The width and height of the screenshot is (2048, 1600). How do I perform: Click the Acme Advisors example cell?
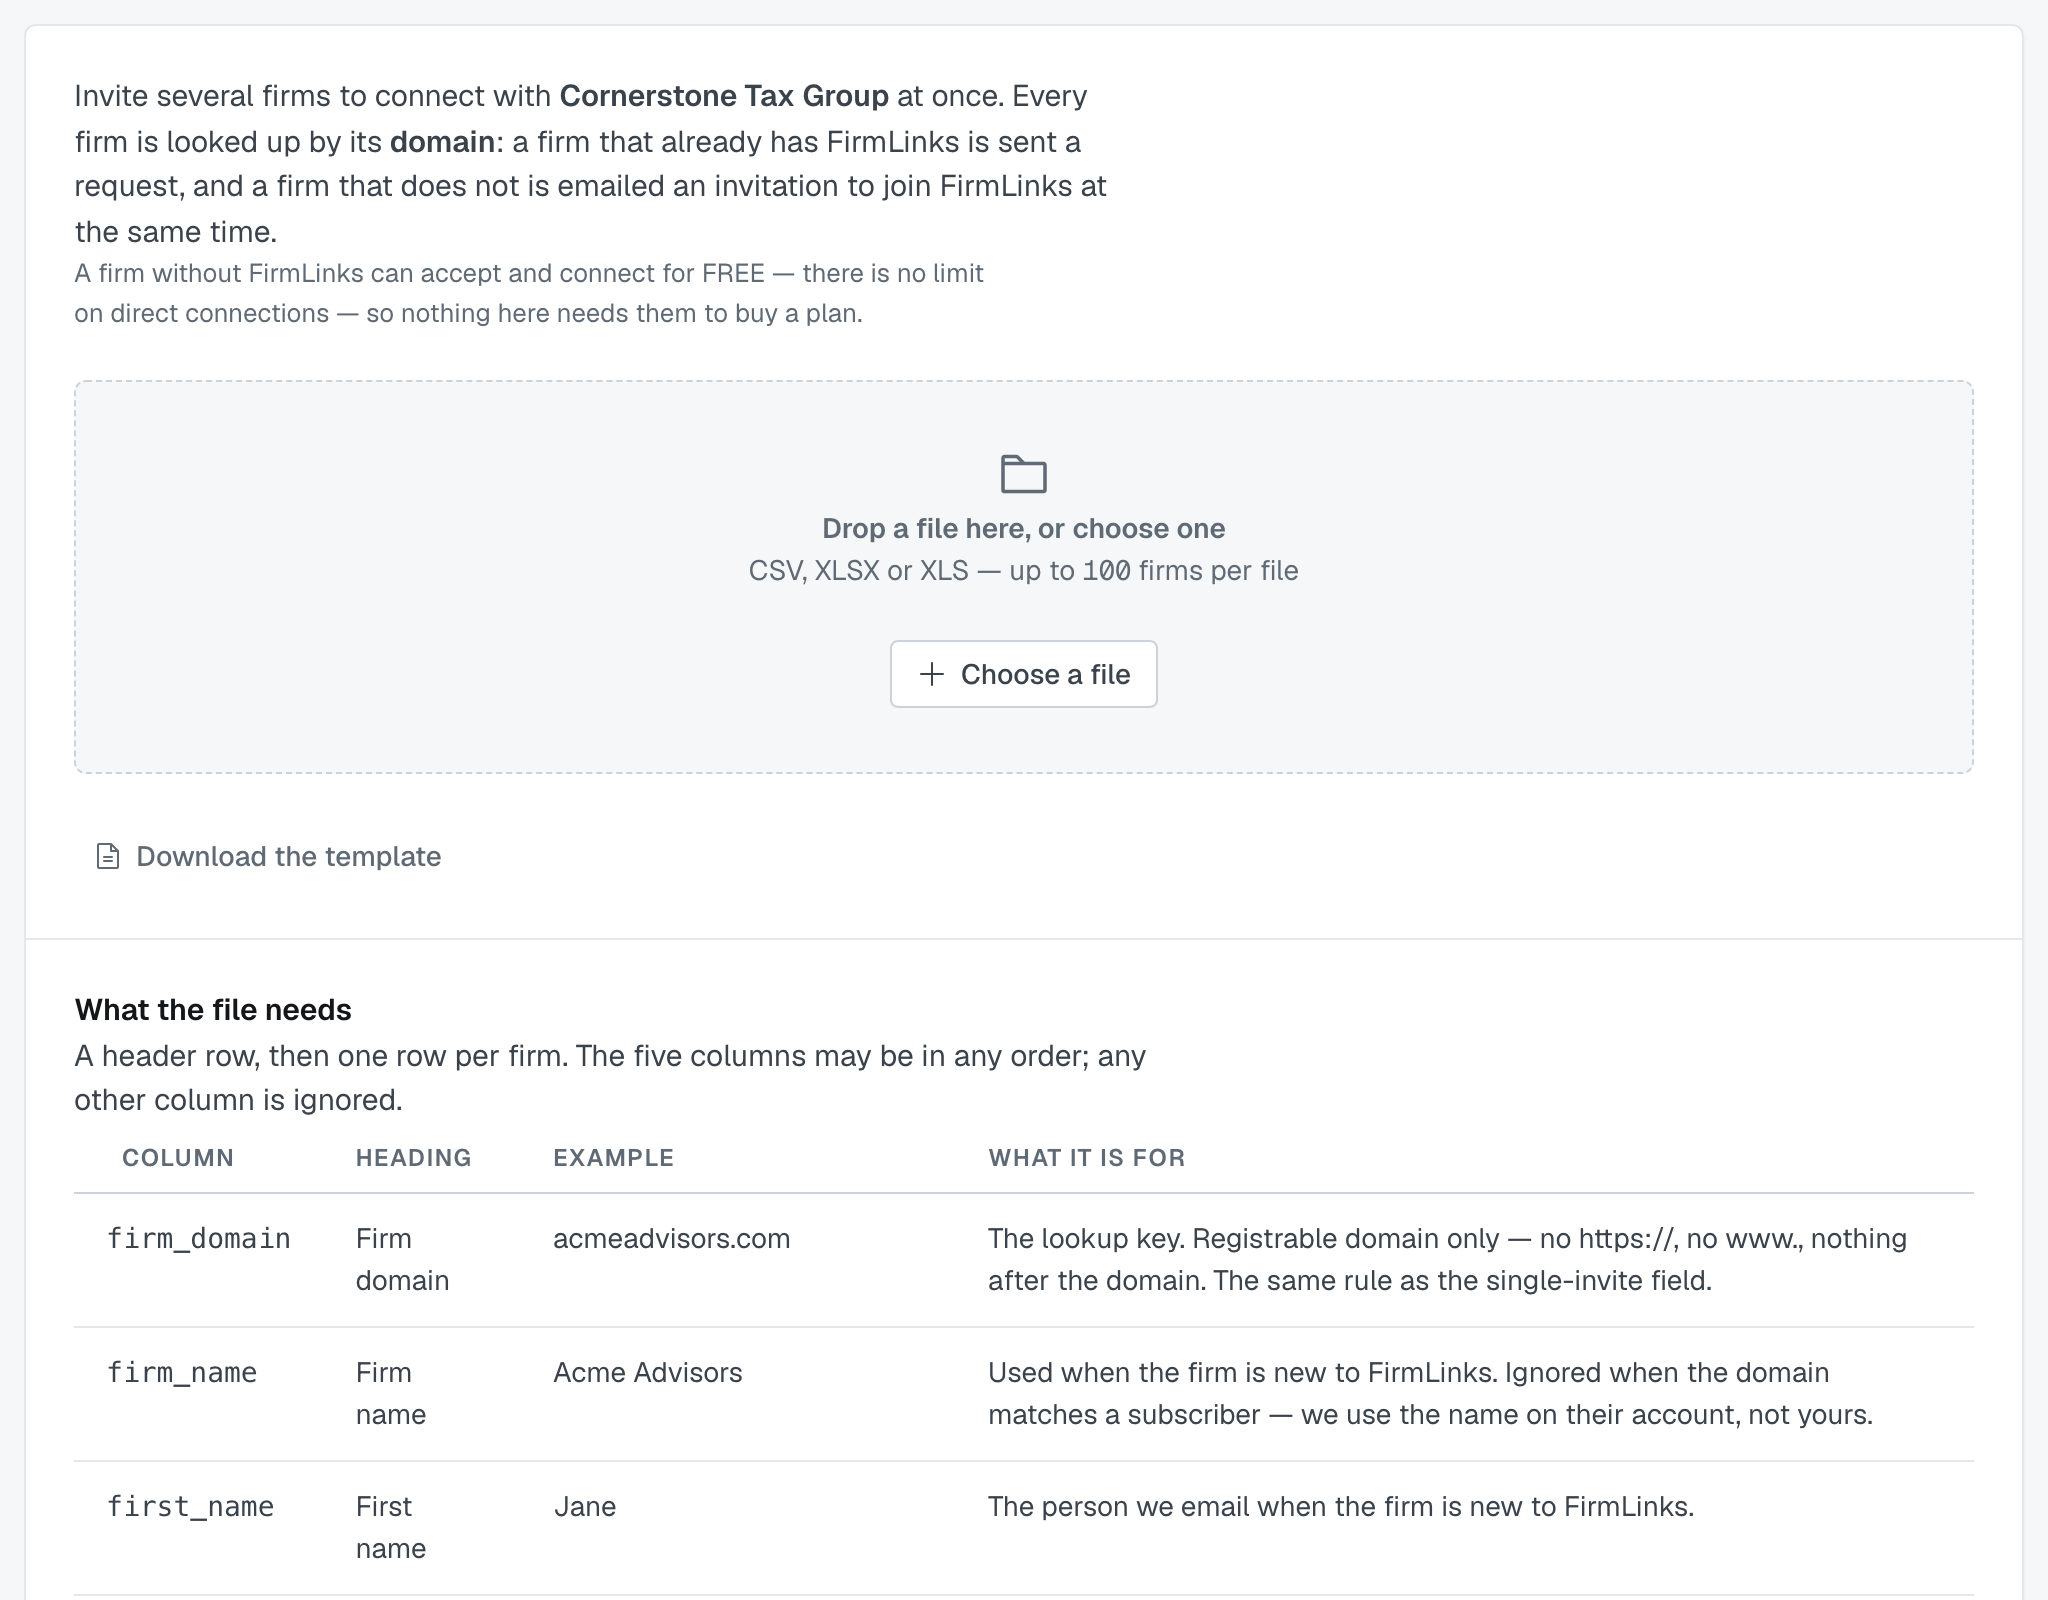648,1373
